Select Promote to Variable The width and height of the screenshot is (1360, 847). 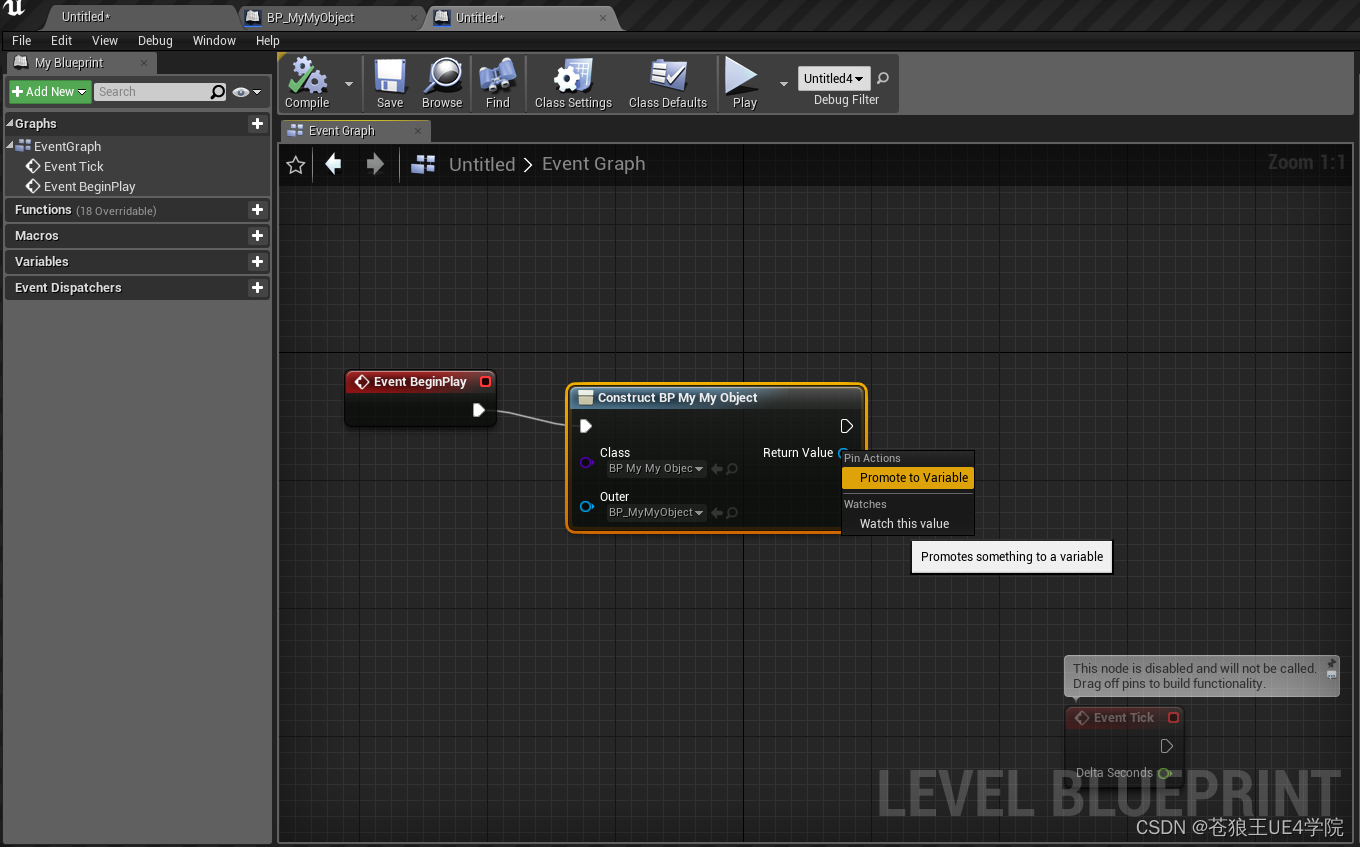[x=908, y=478]
